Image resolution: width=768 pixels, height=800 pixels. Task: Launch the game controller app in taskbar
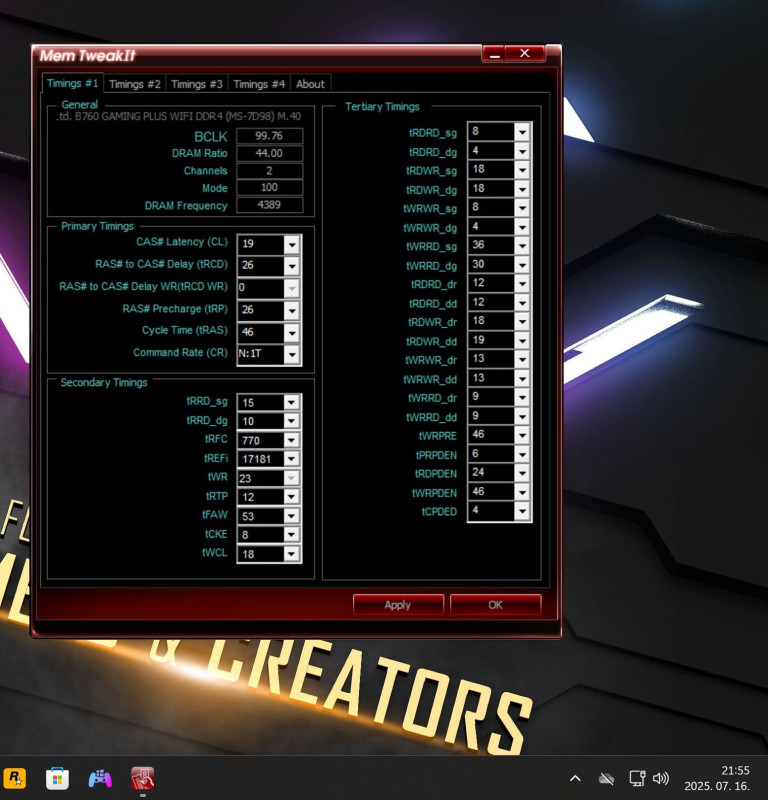tap(100, 779)
